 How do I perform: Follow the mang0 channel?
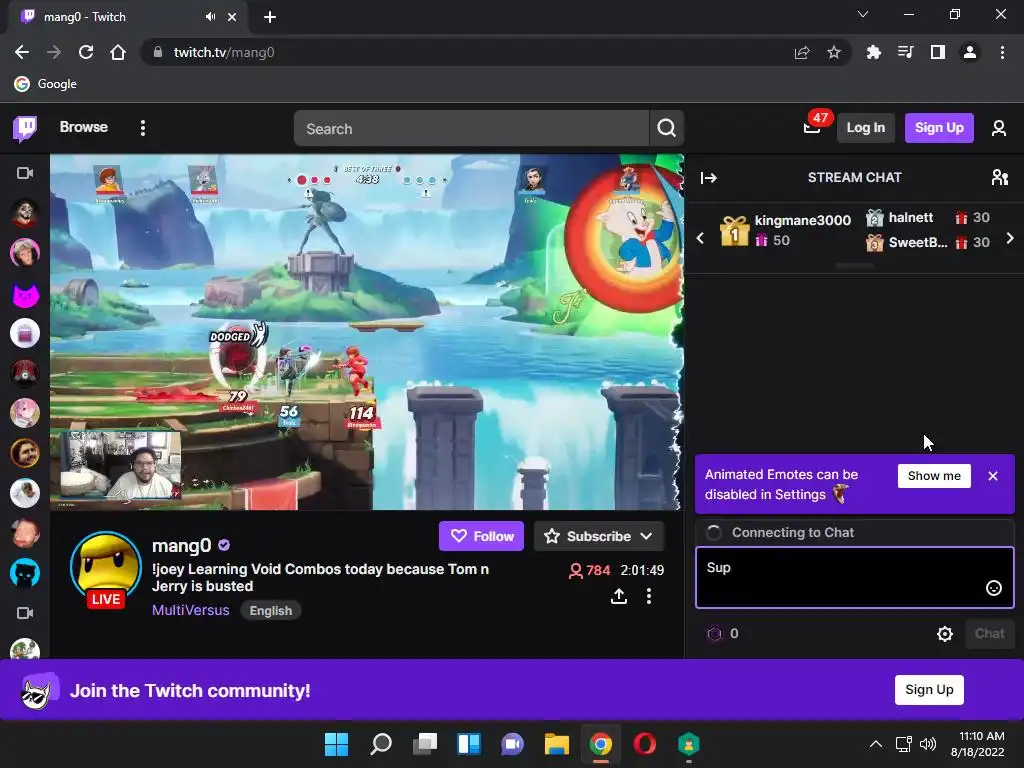[x=481, y=536]
